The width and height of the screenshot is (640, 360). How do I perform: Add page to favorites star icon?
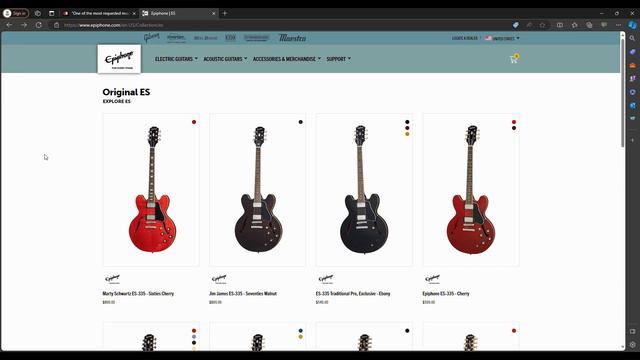542,25
